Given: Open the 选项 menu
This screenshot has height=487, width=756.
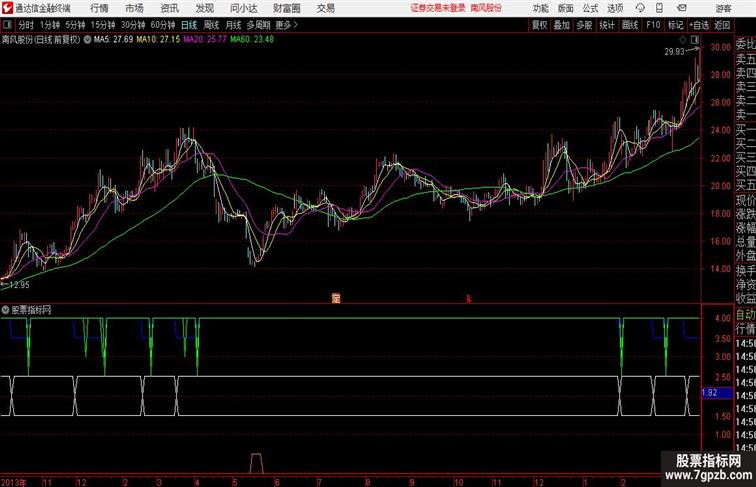Looking at the screenshot, I should 615,8.
